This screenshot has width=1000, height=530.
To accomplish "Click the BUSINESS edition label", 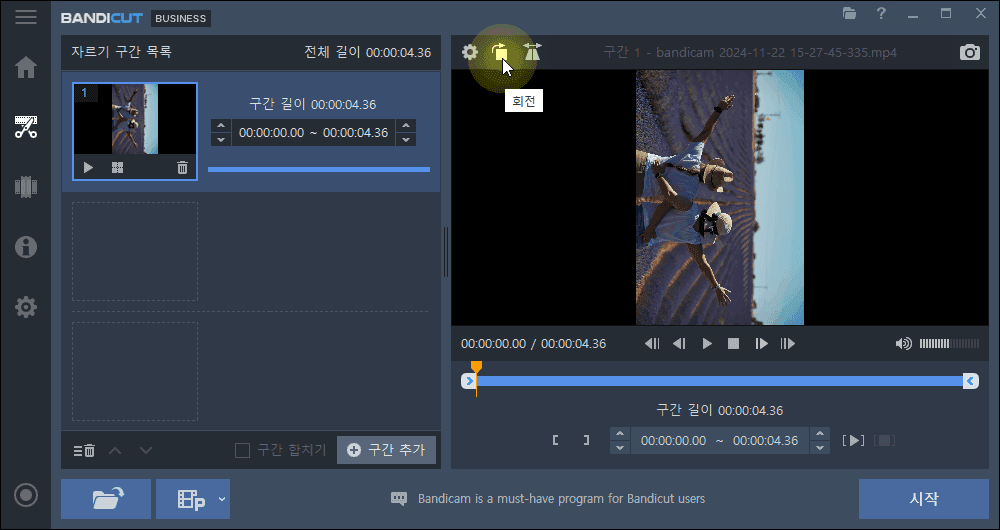I will [x=180, y=18].
